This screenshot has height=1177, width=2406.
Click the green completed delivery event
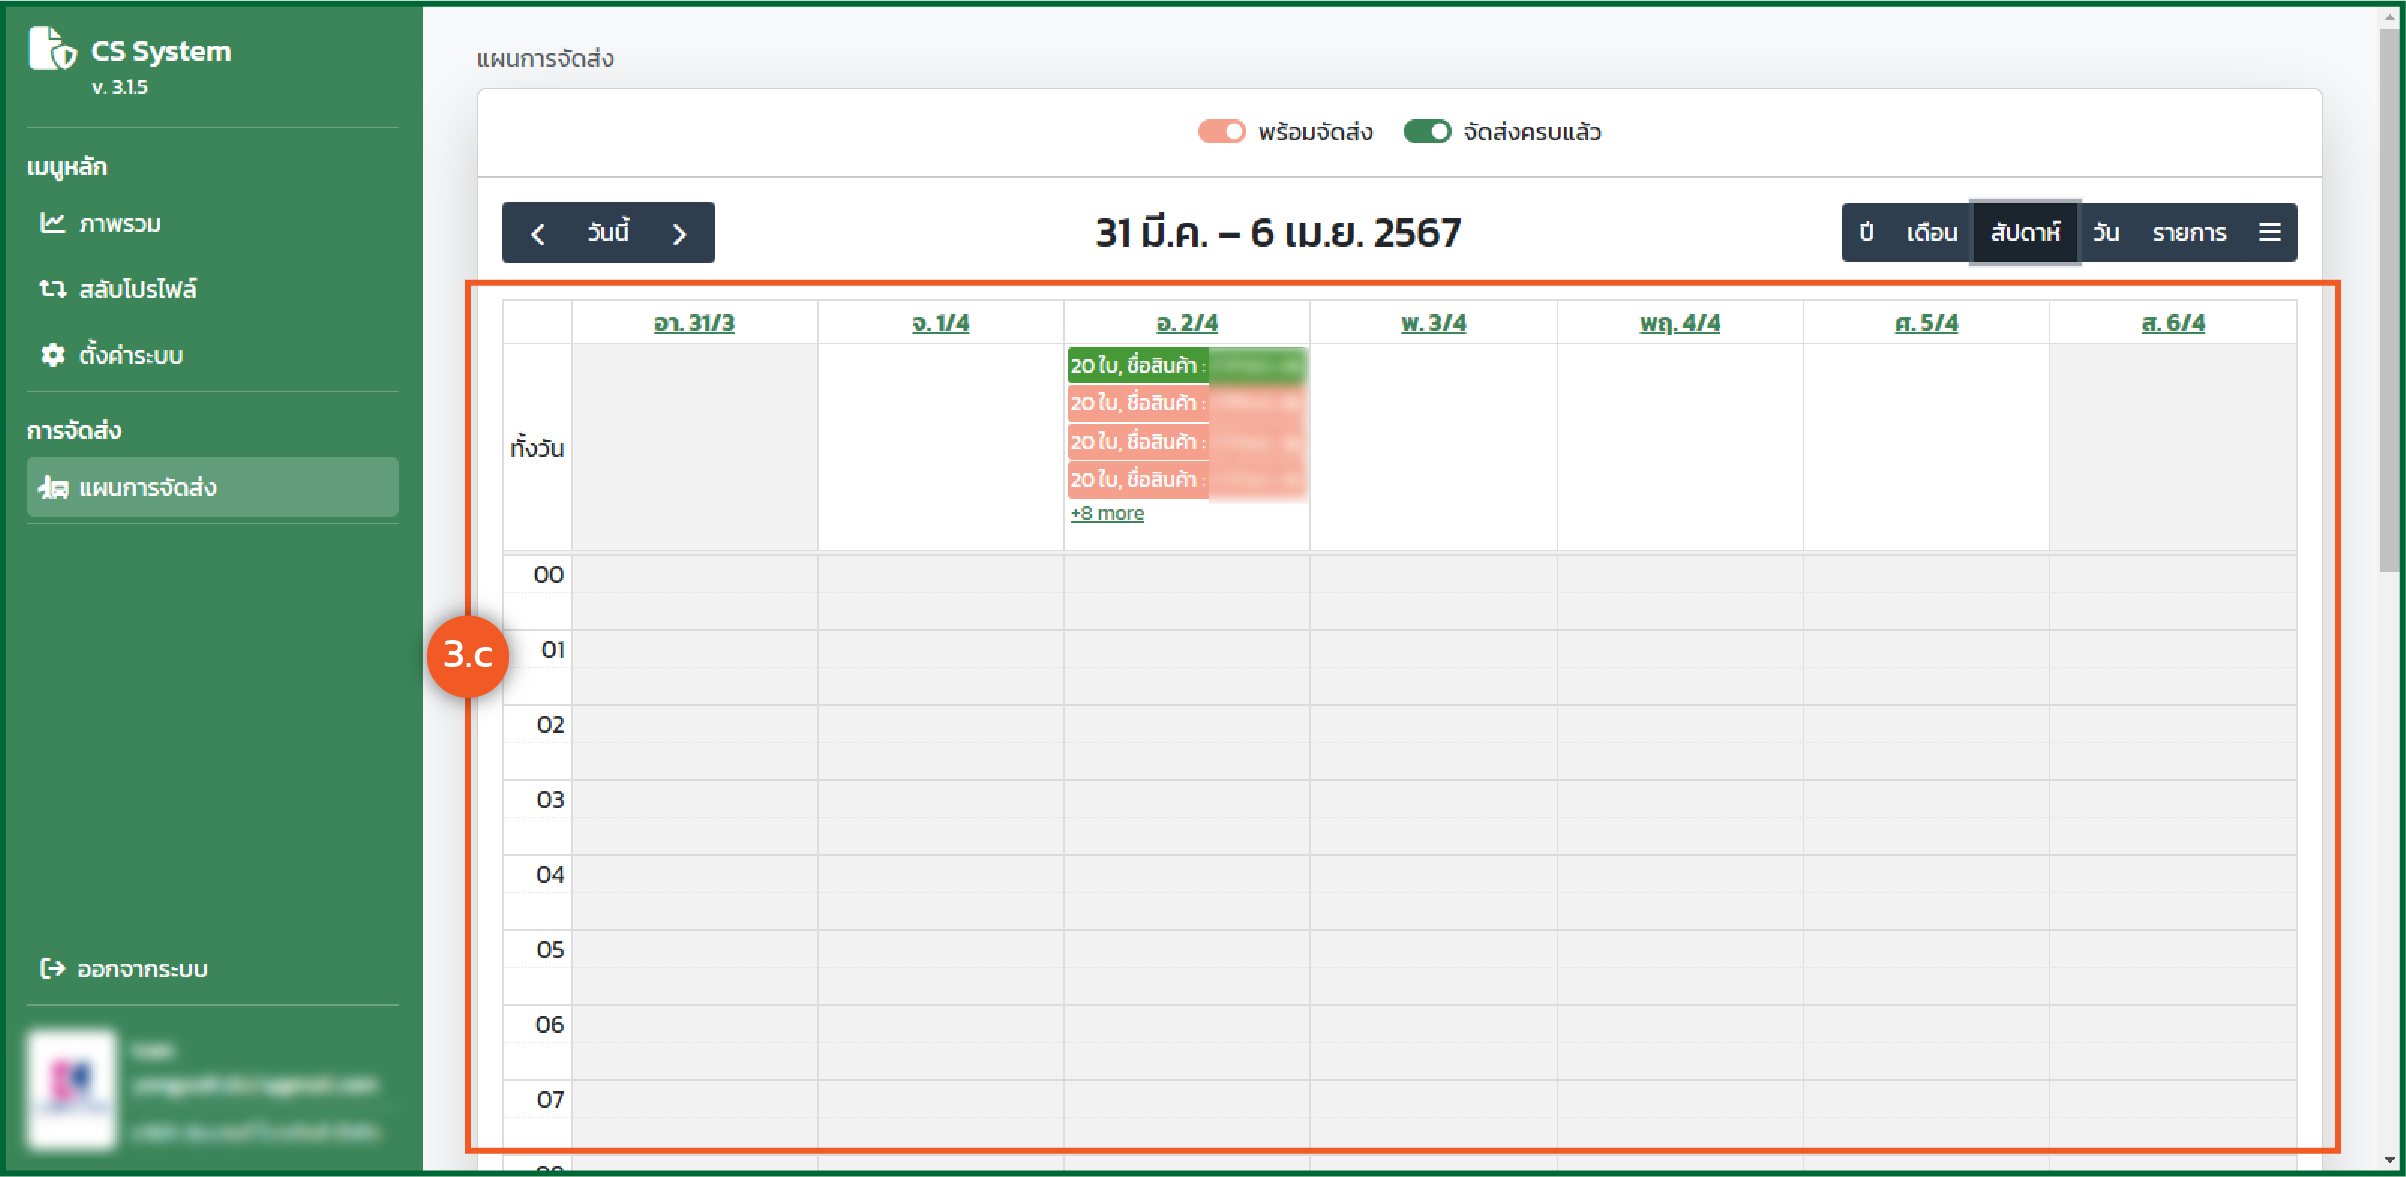coord(1186,366)
